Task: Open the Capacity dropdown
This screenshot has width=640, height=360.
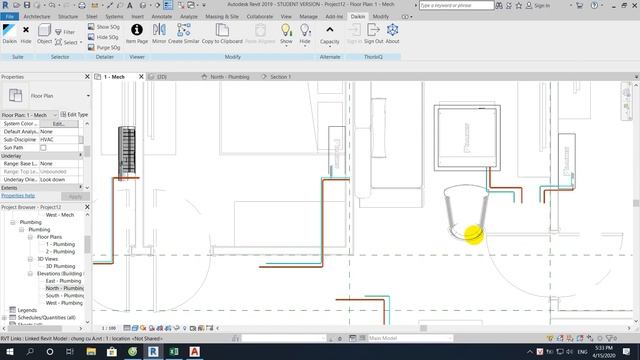Action: [x=329, y=34]
